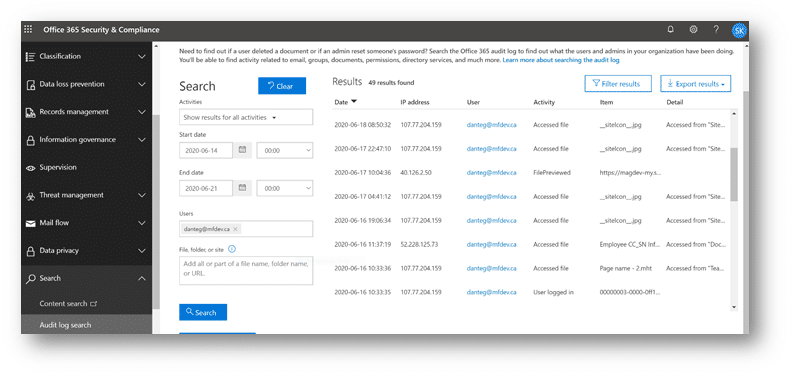Open the settings gear
Screen dimensions: 791x376
pos(694,30)
